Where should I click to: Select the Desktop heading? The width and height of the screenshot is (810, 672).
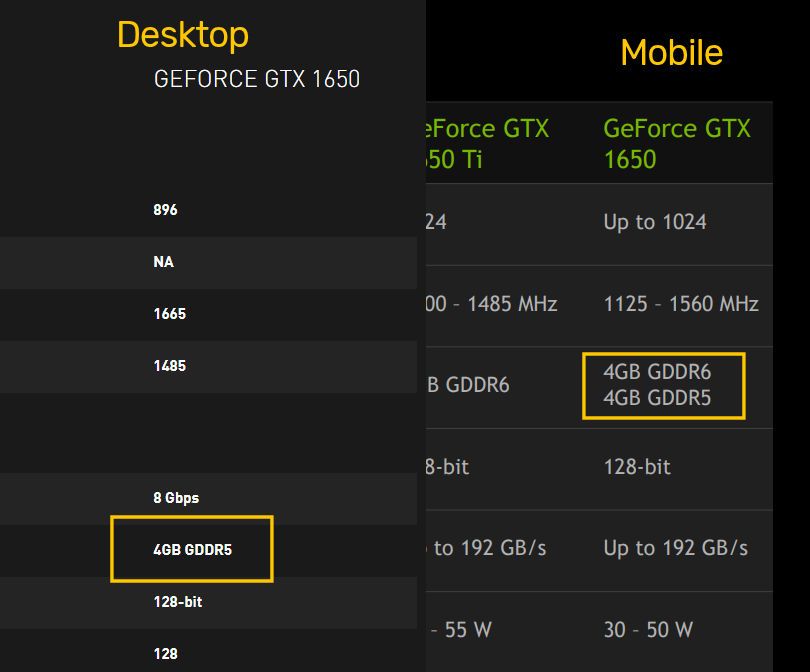point(183,35)
